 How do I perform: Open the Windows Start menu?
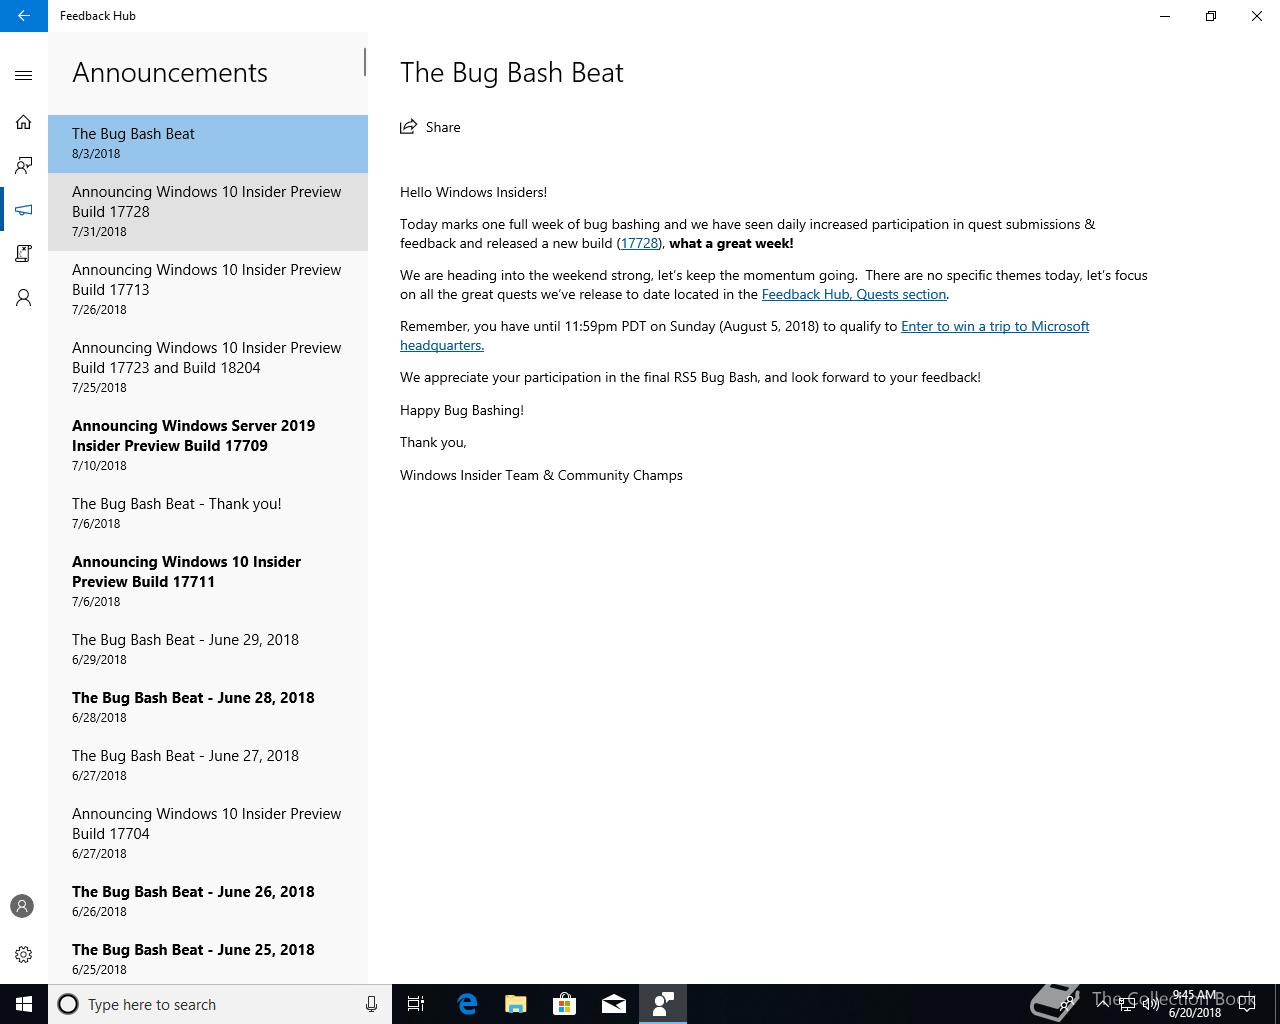point(24,1004)
